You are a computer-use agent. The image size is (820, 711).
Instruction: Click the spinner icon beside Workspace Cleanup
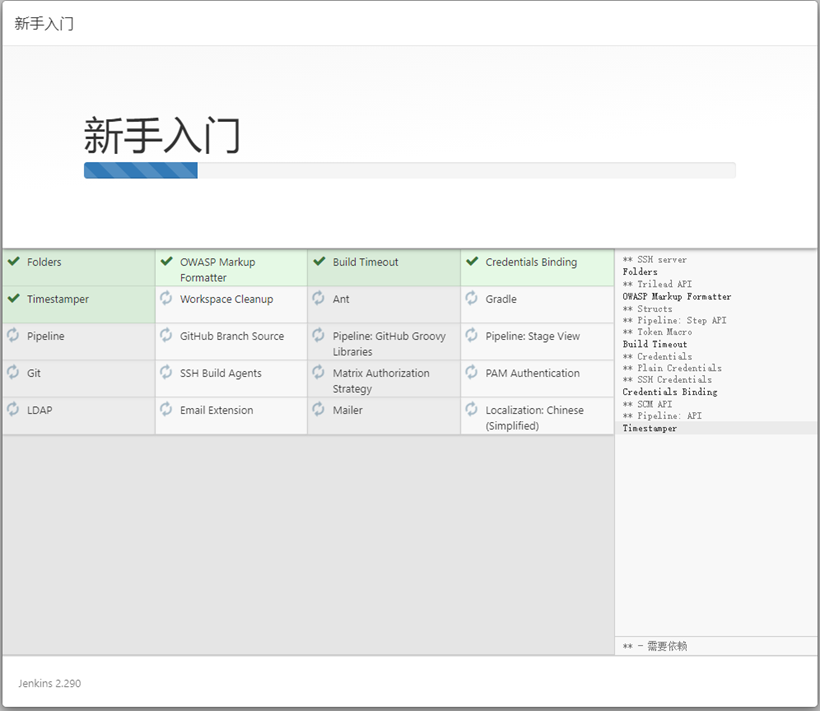166,298
